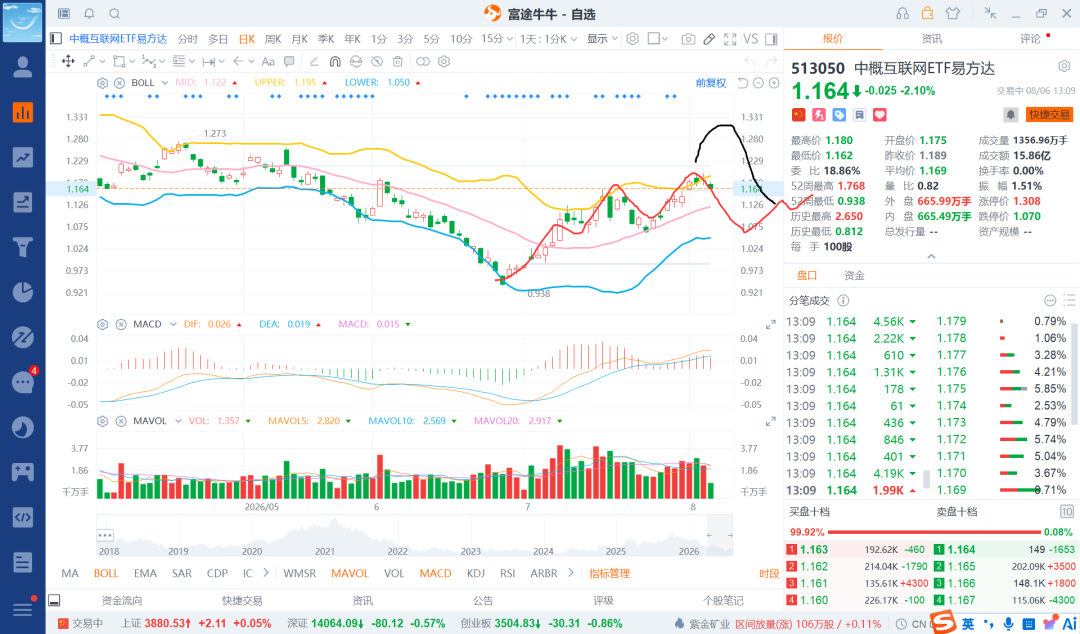
Task: Toggle the heart favorite icon for 513050
Action: (880, 114)
